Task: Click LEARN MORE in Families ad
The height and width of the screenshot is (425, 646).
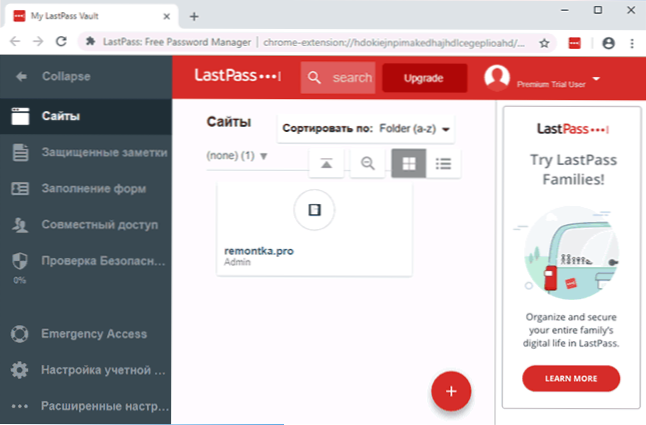Action: point(571,378)
